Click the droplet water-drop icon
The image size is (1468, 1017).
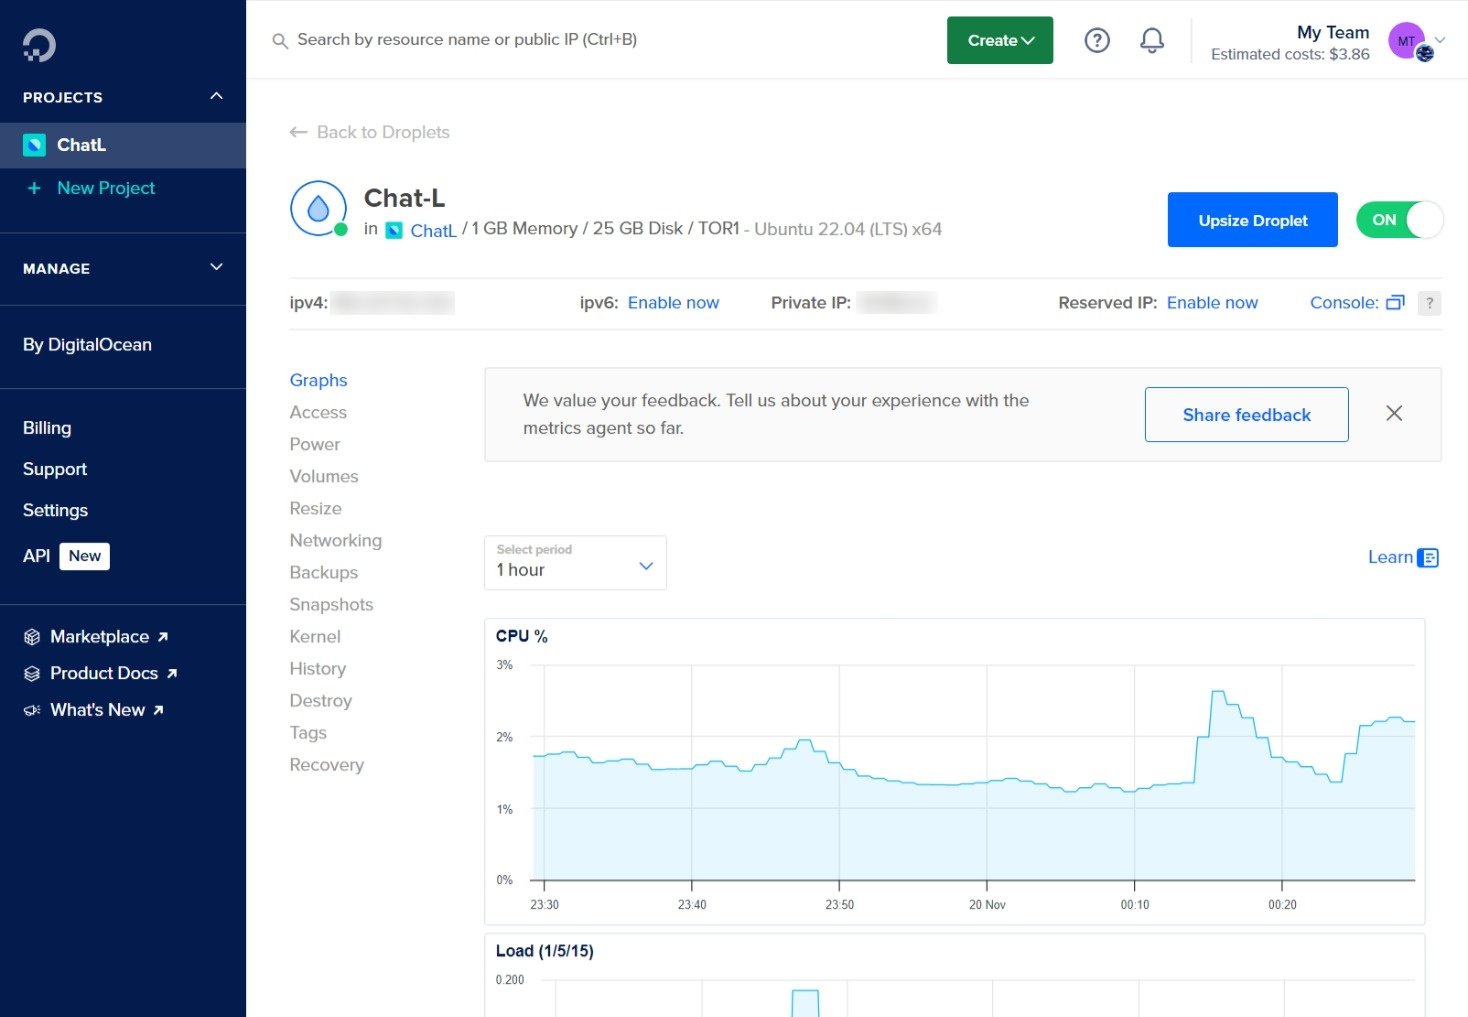[x=318, y=208]
